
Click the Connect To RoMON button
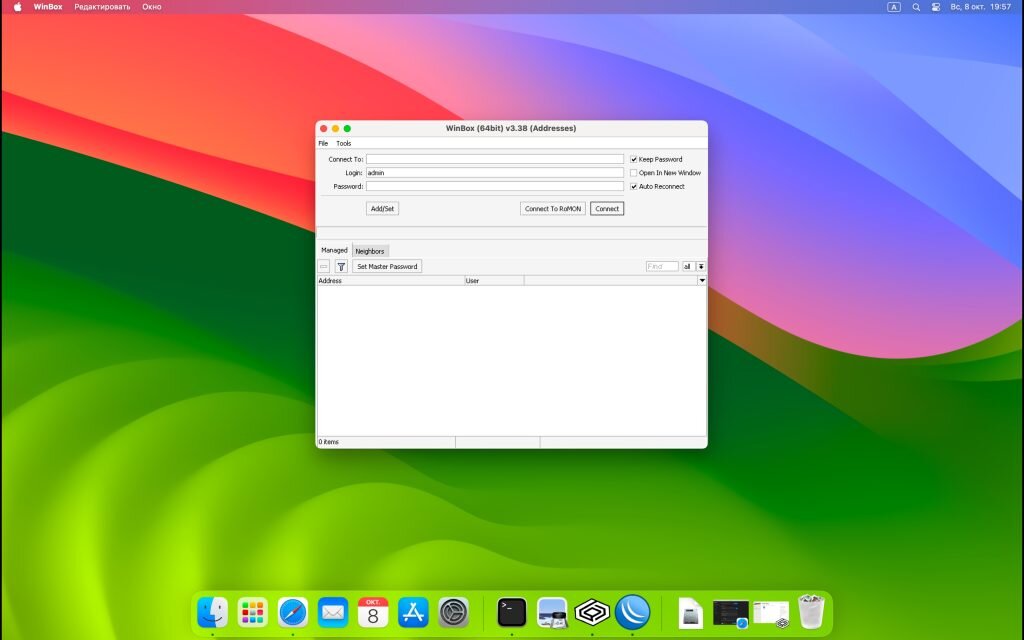coord(553,209)
